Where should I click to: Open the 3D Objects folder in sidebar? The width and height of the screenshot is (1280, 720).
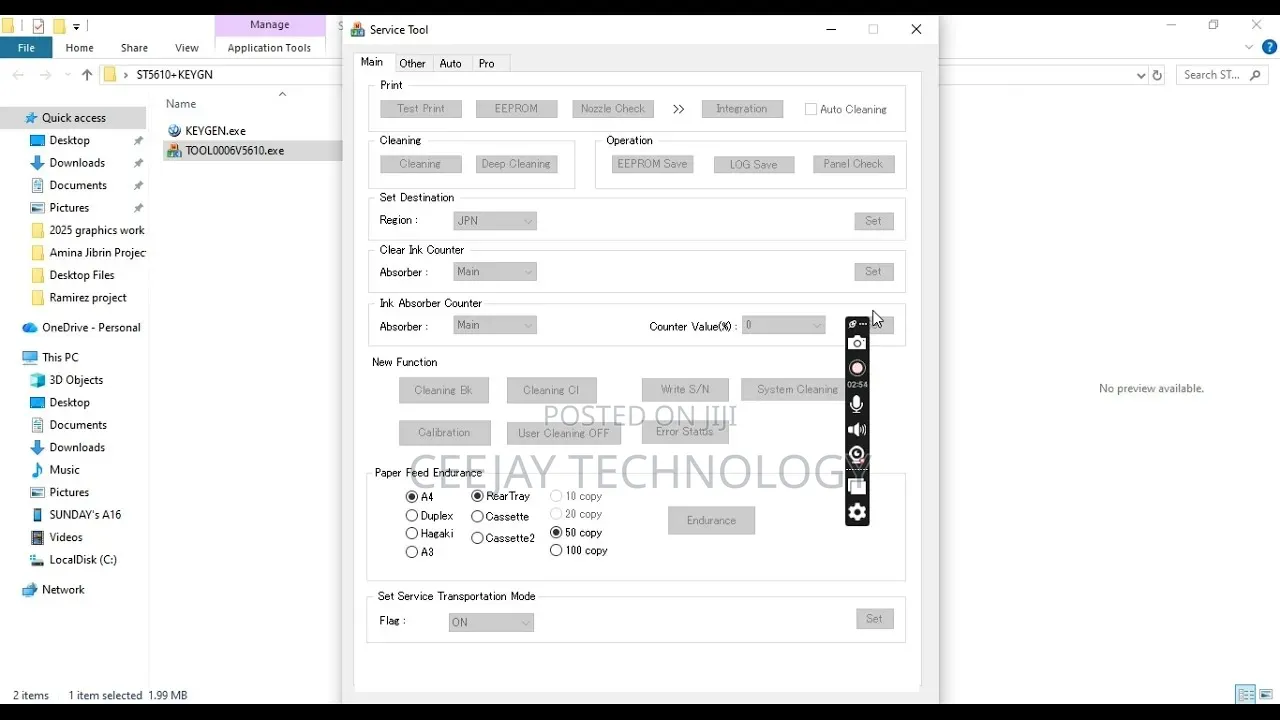tap(76, 380)
